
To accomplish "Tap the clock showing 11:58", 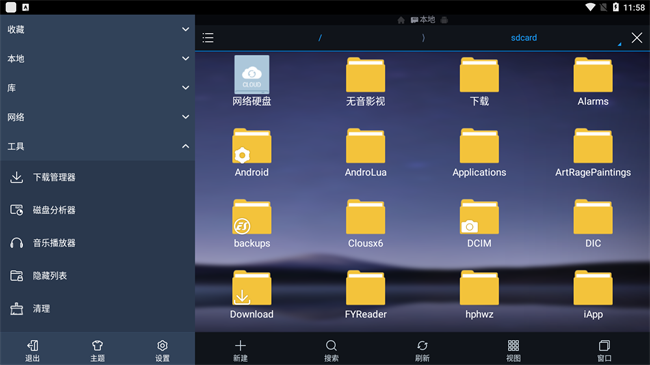I will 634,7.
